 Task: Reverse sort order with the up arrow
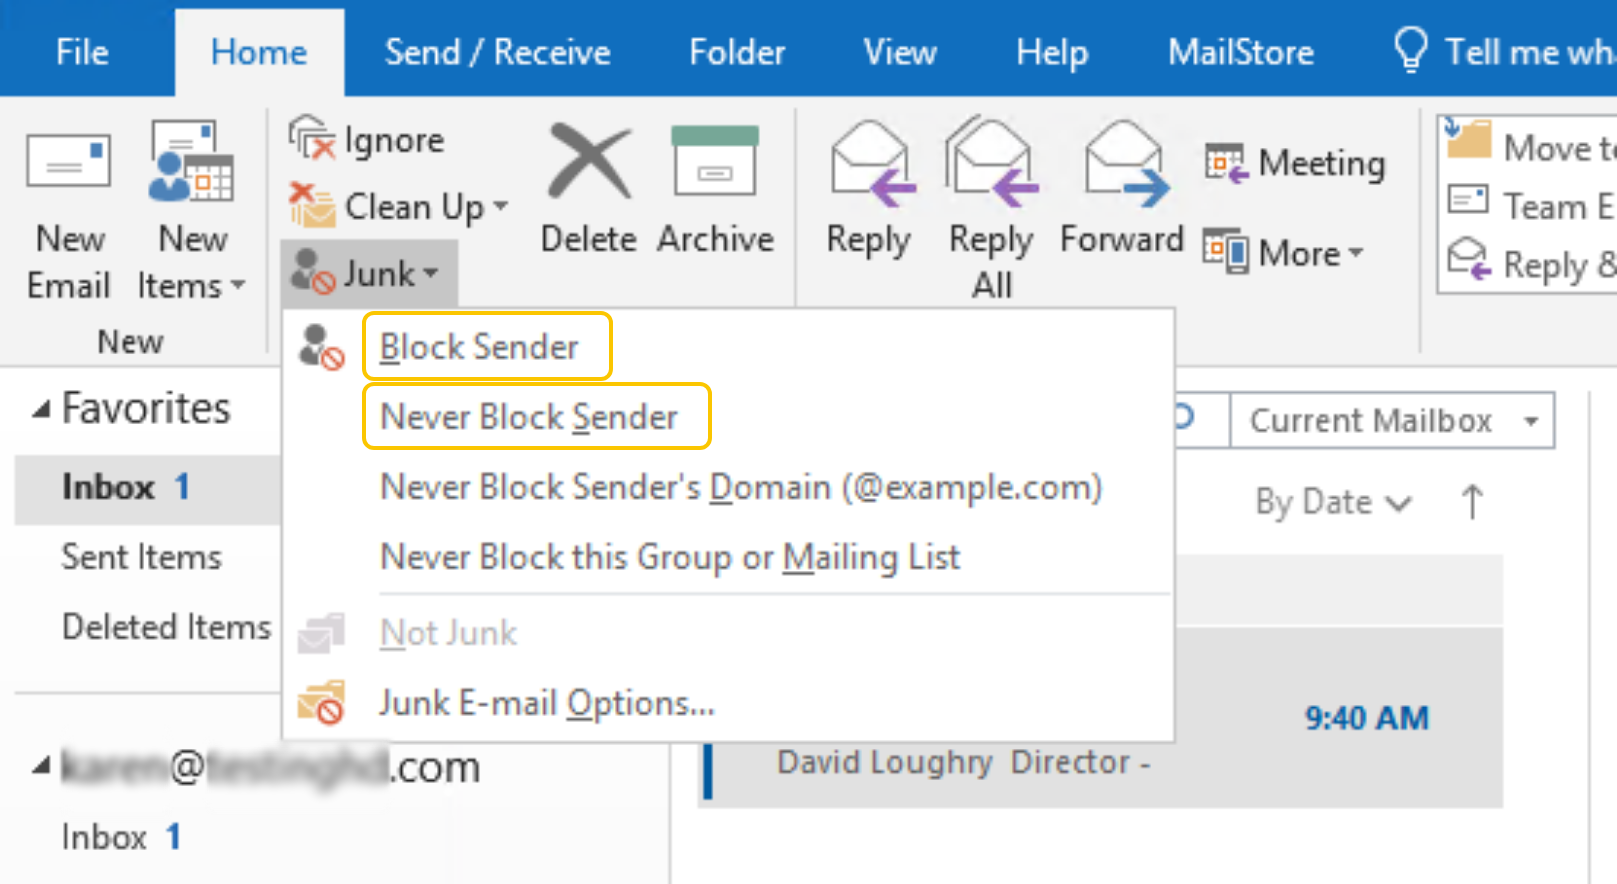(x=1471, y=502)
